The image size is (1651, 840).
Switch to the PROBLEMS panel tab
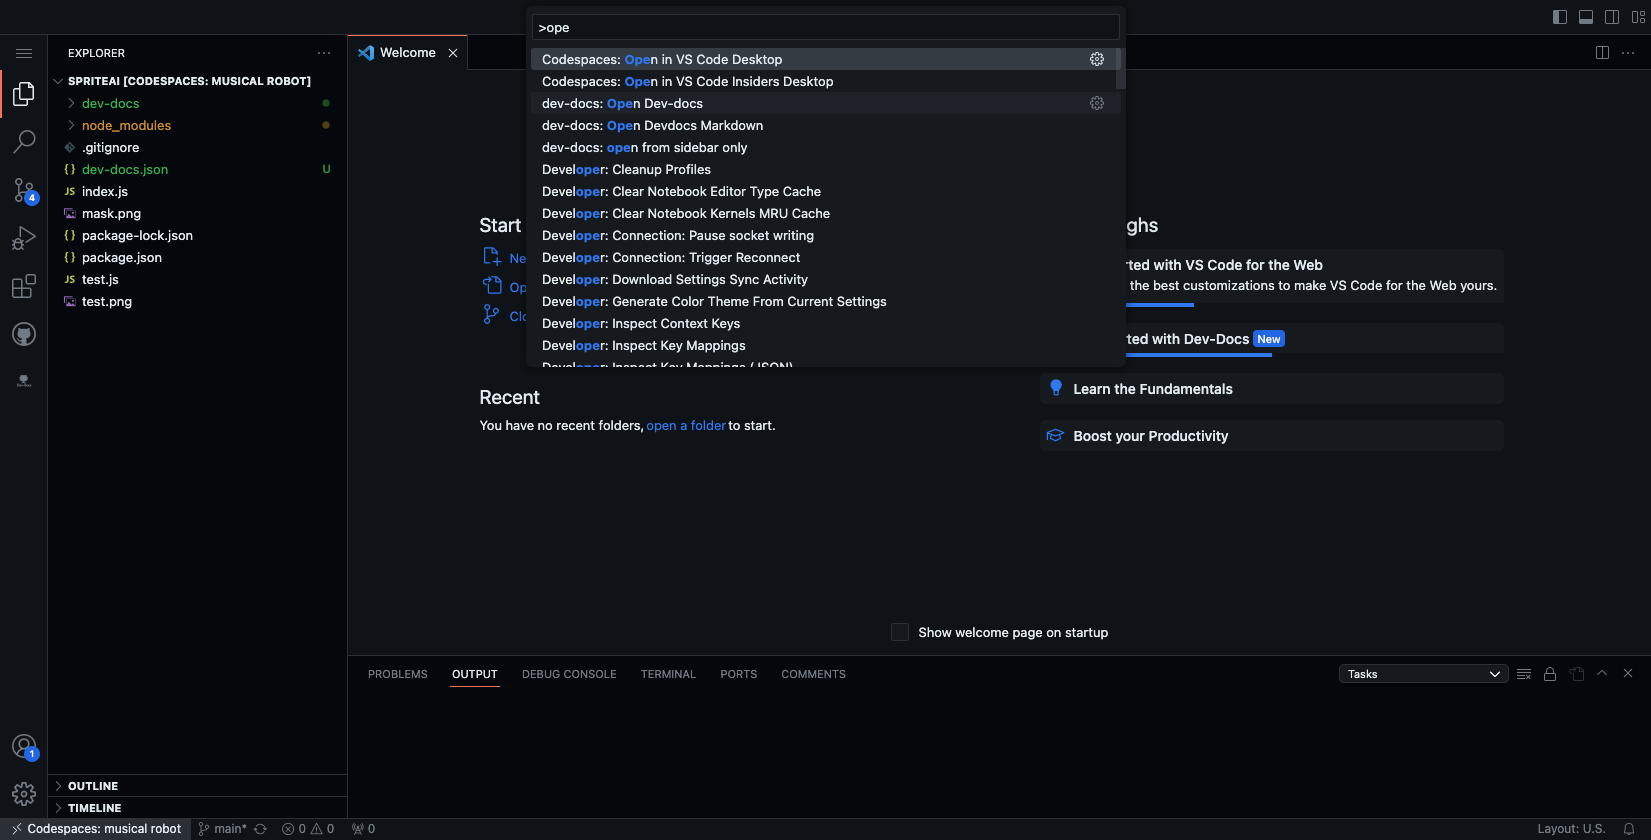(397, 674)
